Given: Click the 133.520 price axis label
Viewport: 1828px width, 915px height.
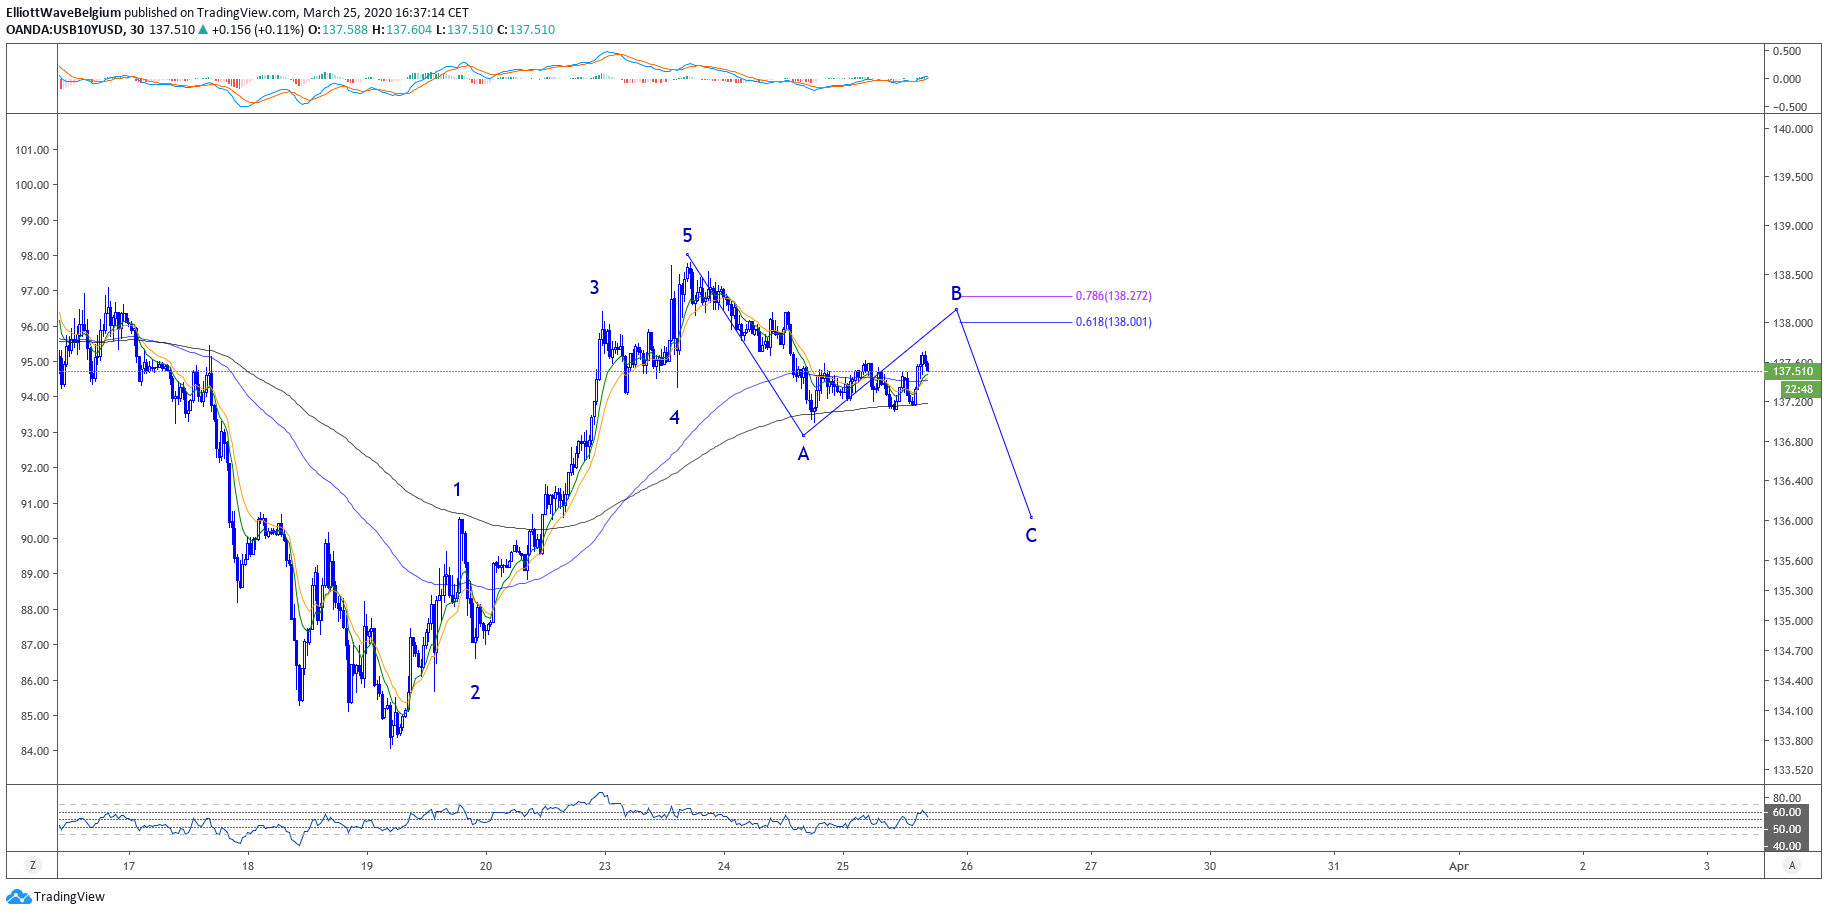Looking at the screenshot, I should click(1793, 770).
